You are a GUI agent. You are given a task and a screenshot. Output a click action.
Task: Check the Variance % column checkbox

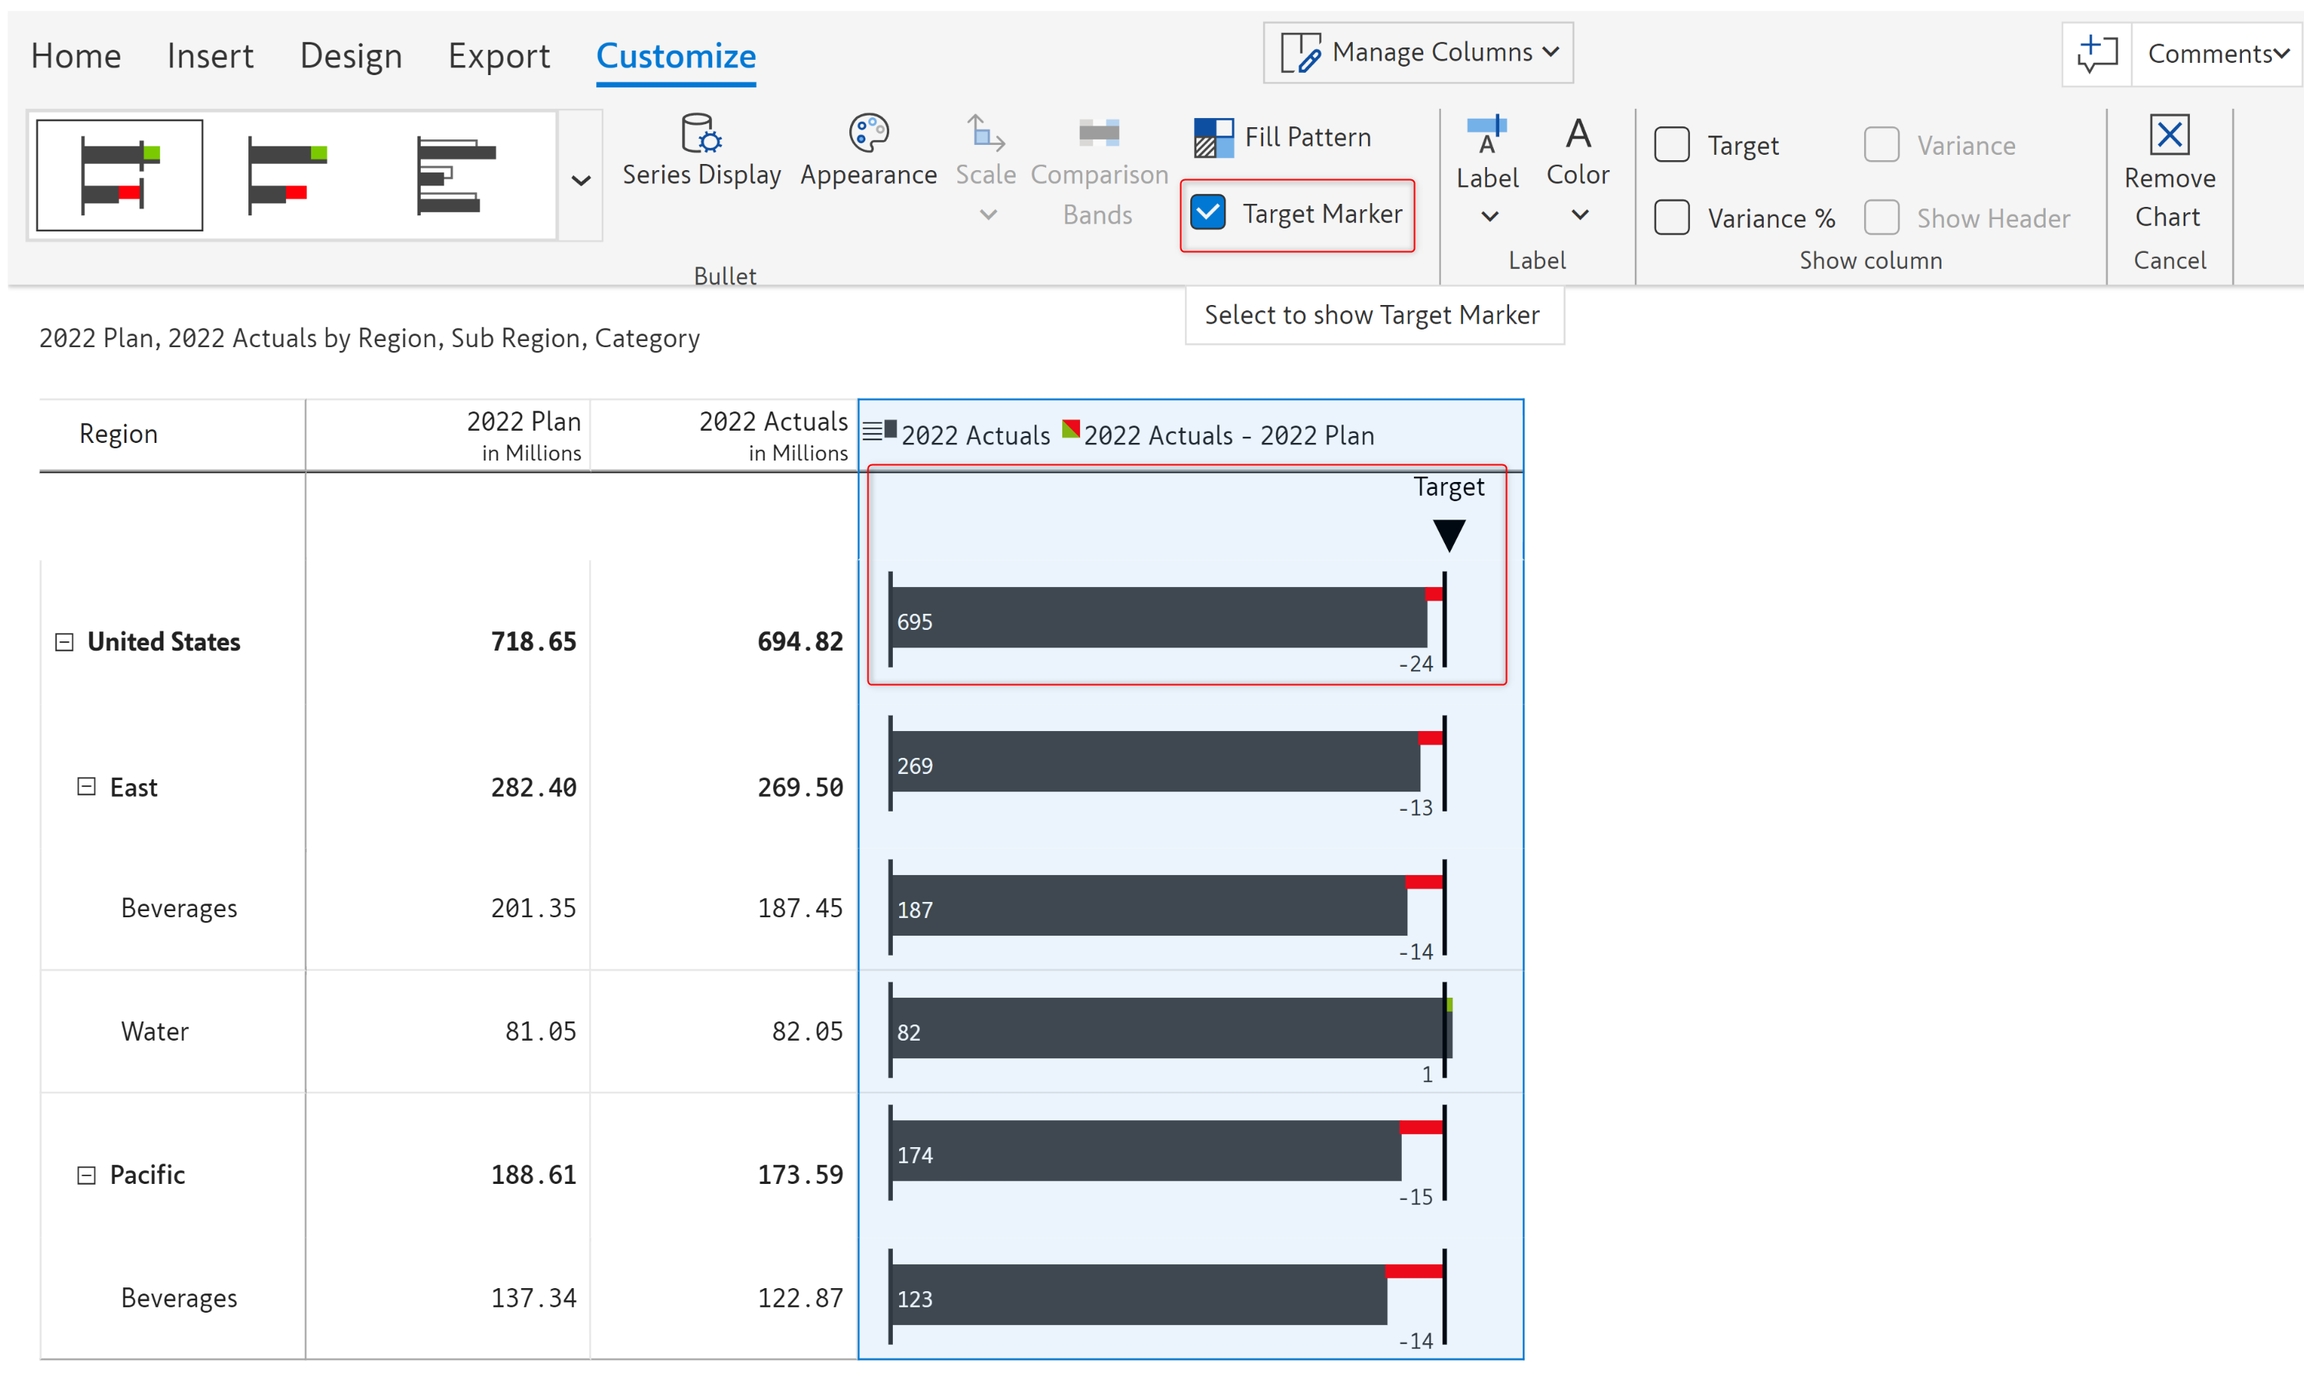point(1672,218)
